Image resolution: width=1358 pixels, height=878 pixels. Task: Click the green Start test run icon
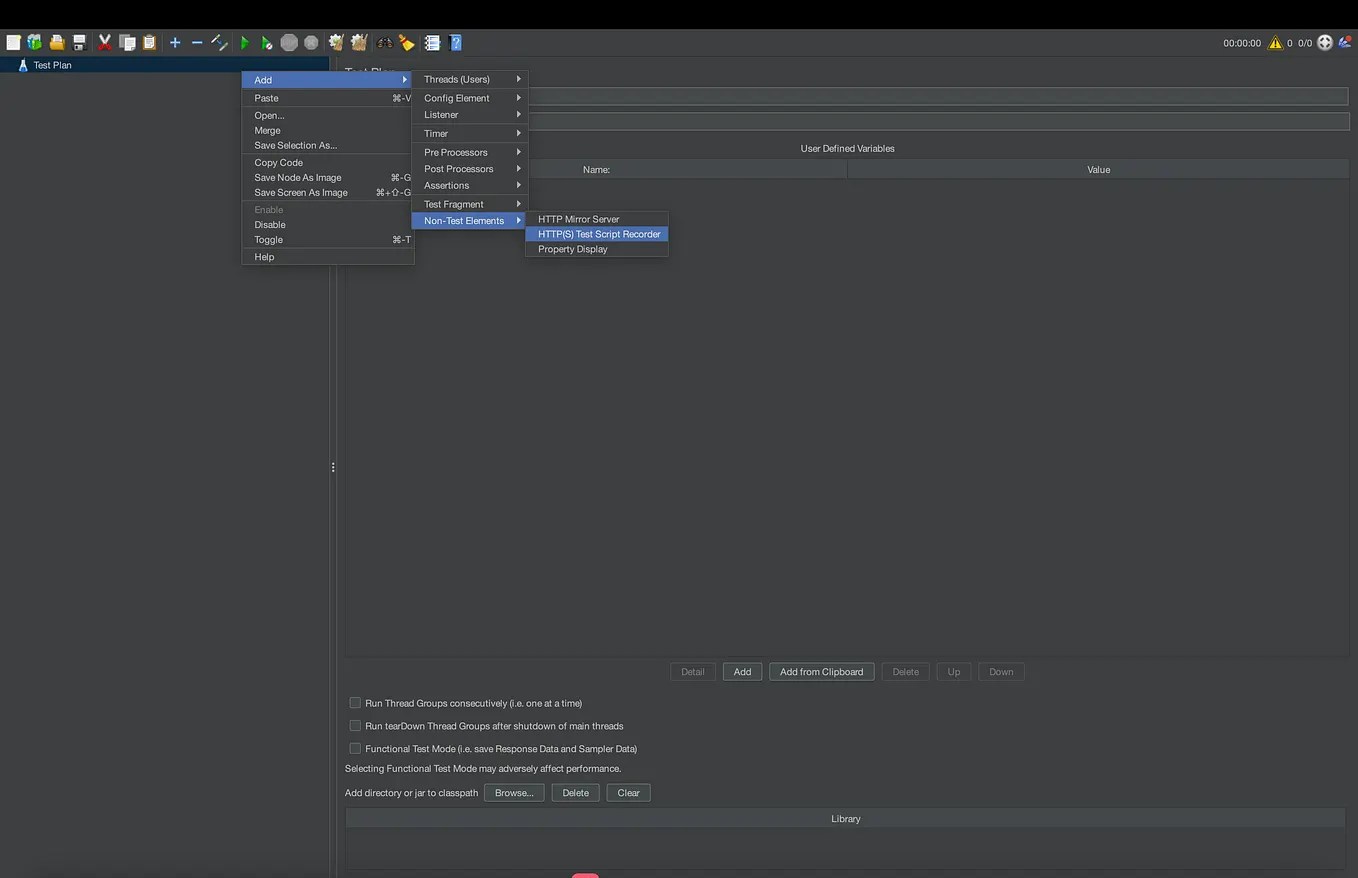pos(245,43)
